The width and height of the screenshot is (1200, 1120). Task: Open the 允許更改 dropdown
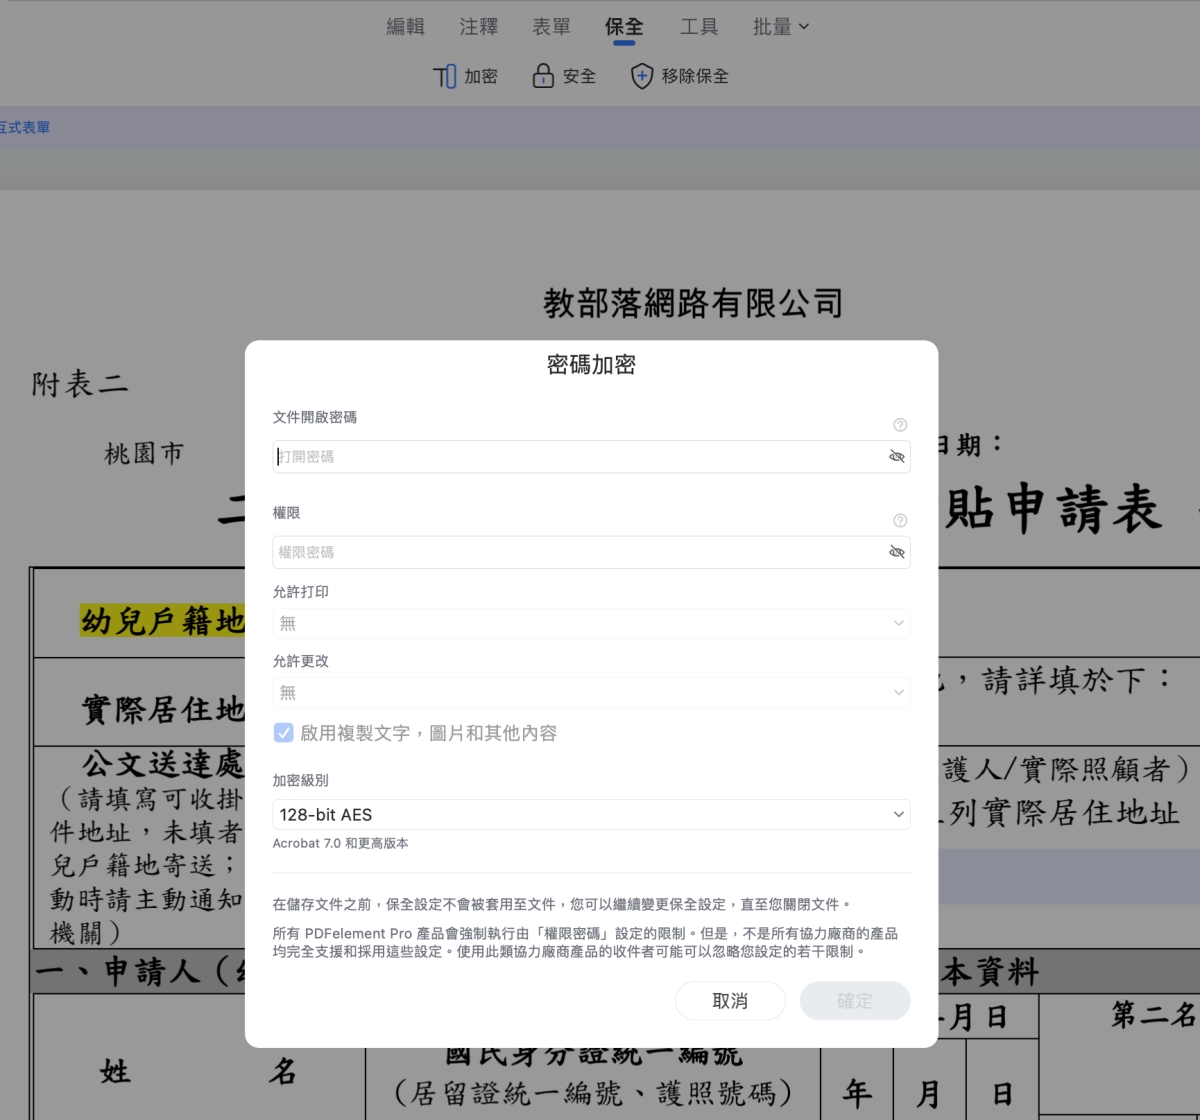coord(591,692)
